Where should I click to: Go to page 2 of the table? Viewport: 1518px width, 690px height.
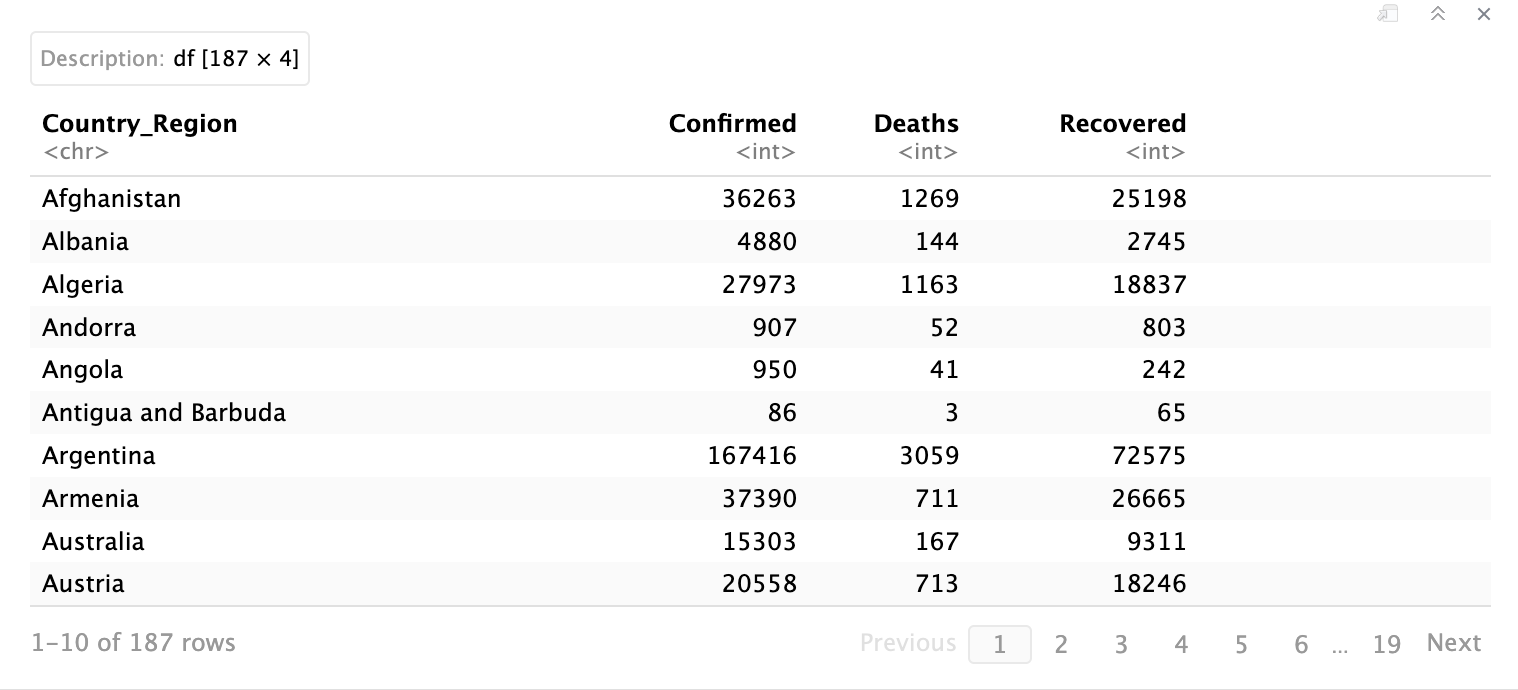1061,644
